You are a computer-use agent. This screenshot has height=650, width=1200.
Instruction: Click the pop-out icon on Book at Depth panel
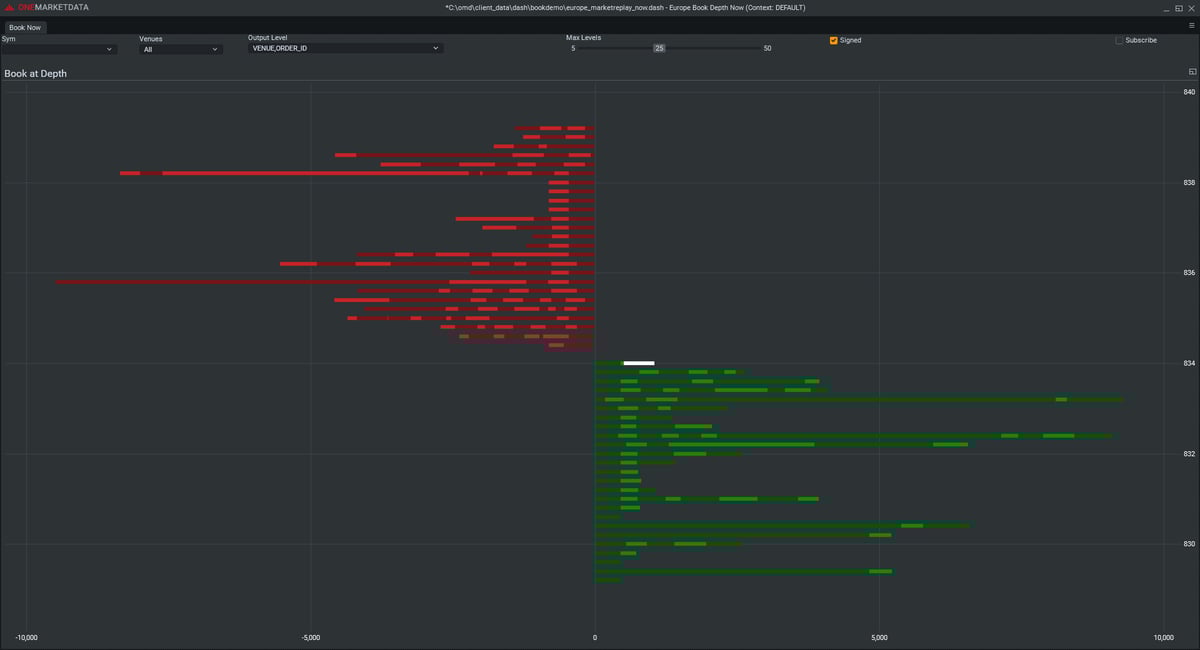point(1191,71)
